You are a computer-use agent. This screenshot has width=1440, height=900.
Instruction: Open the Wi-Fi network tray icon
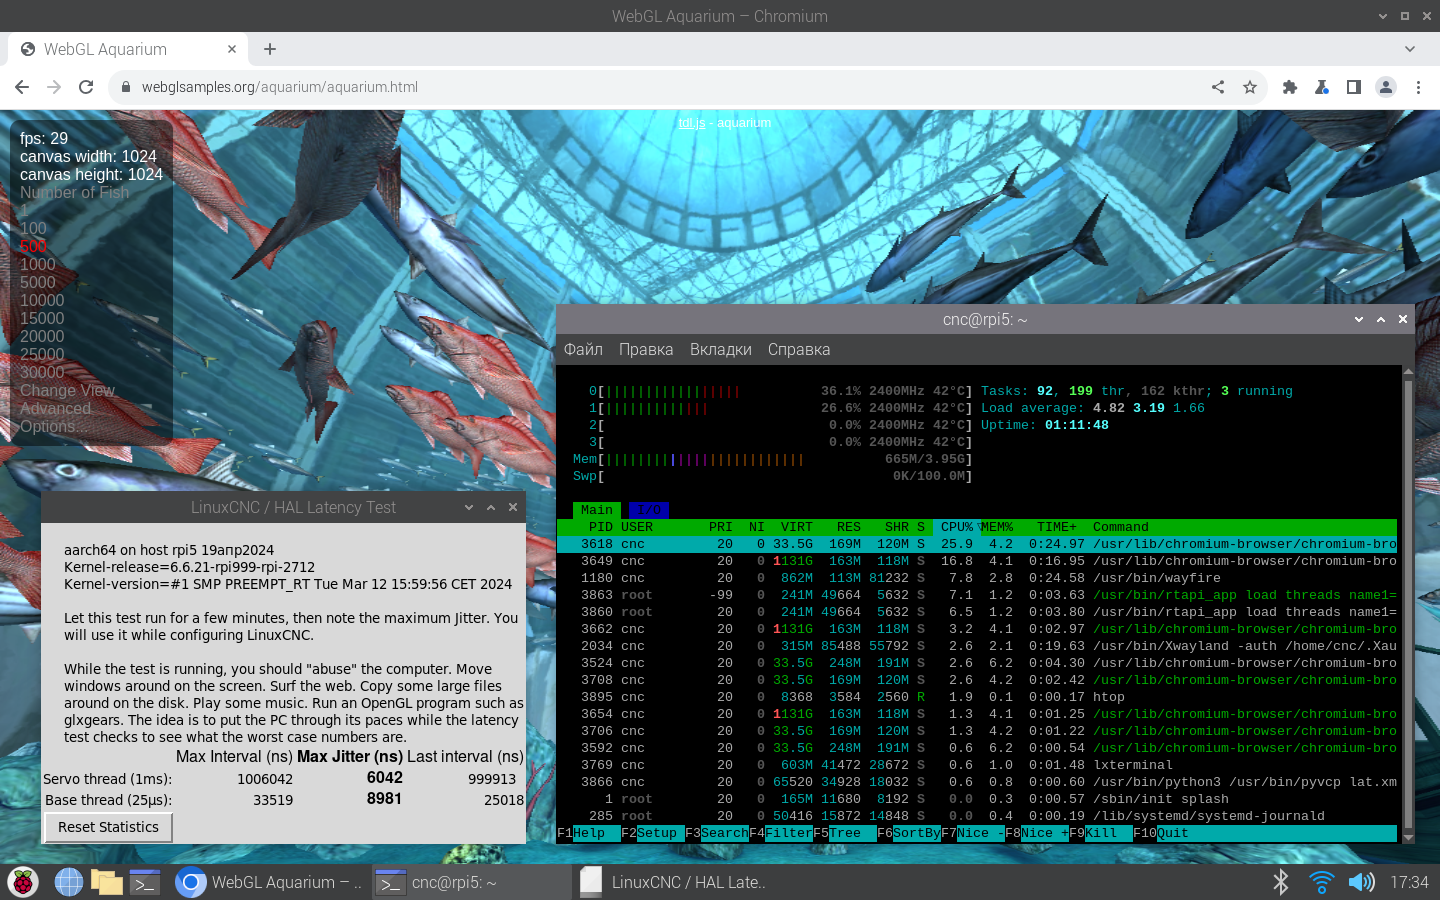coord(1321,882)
